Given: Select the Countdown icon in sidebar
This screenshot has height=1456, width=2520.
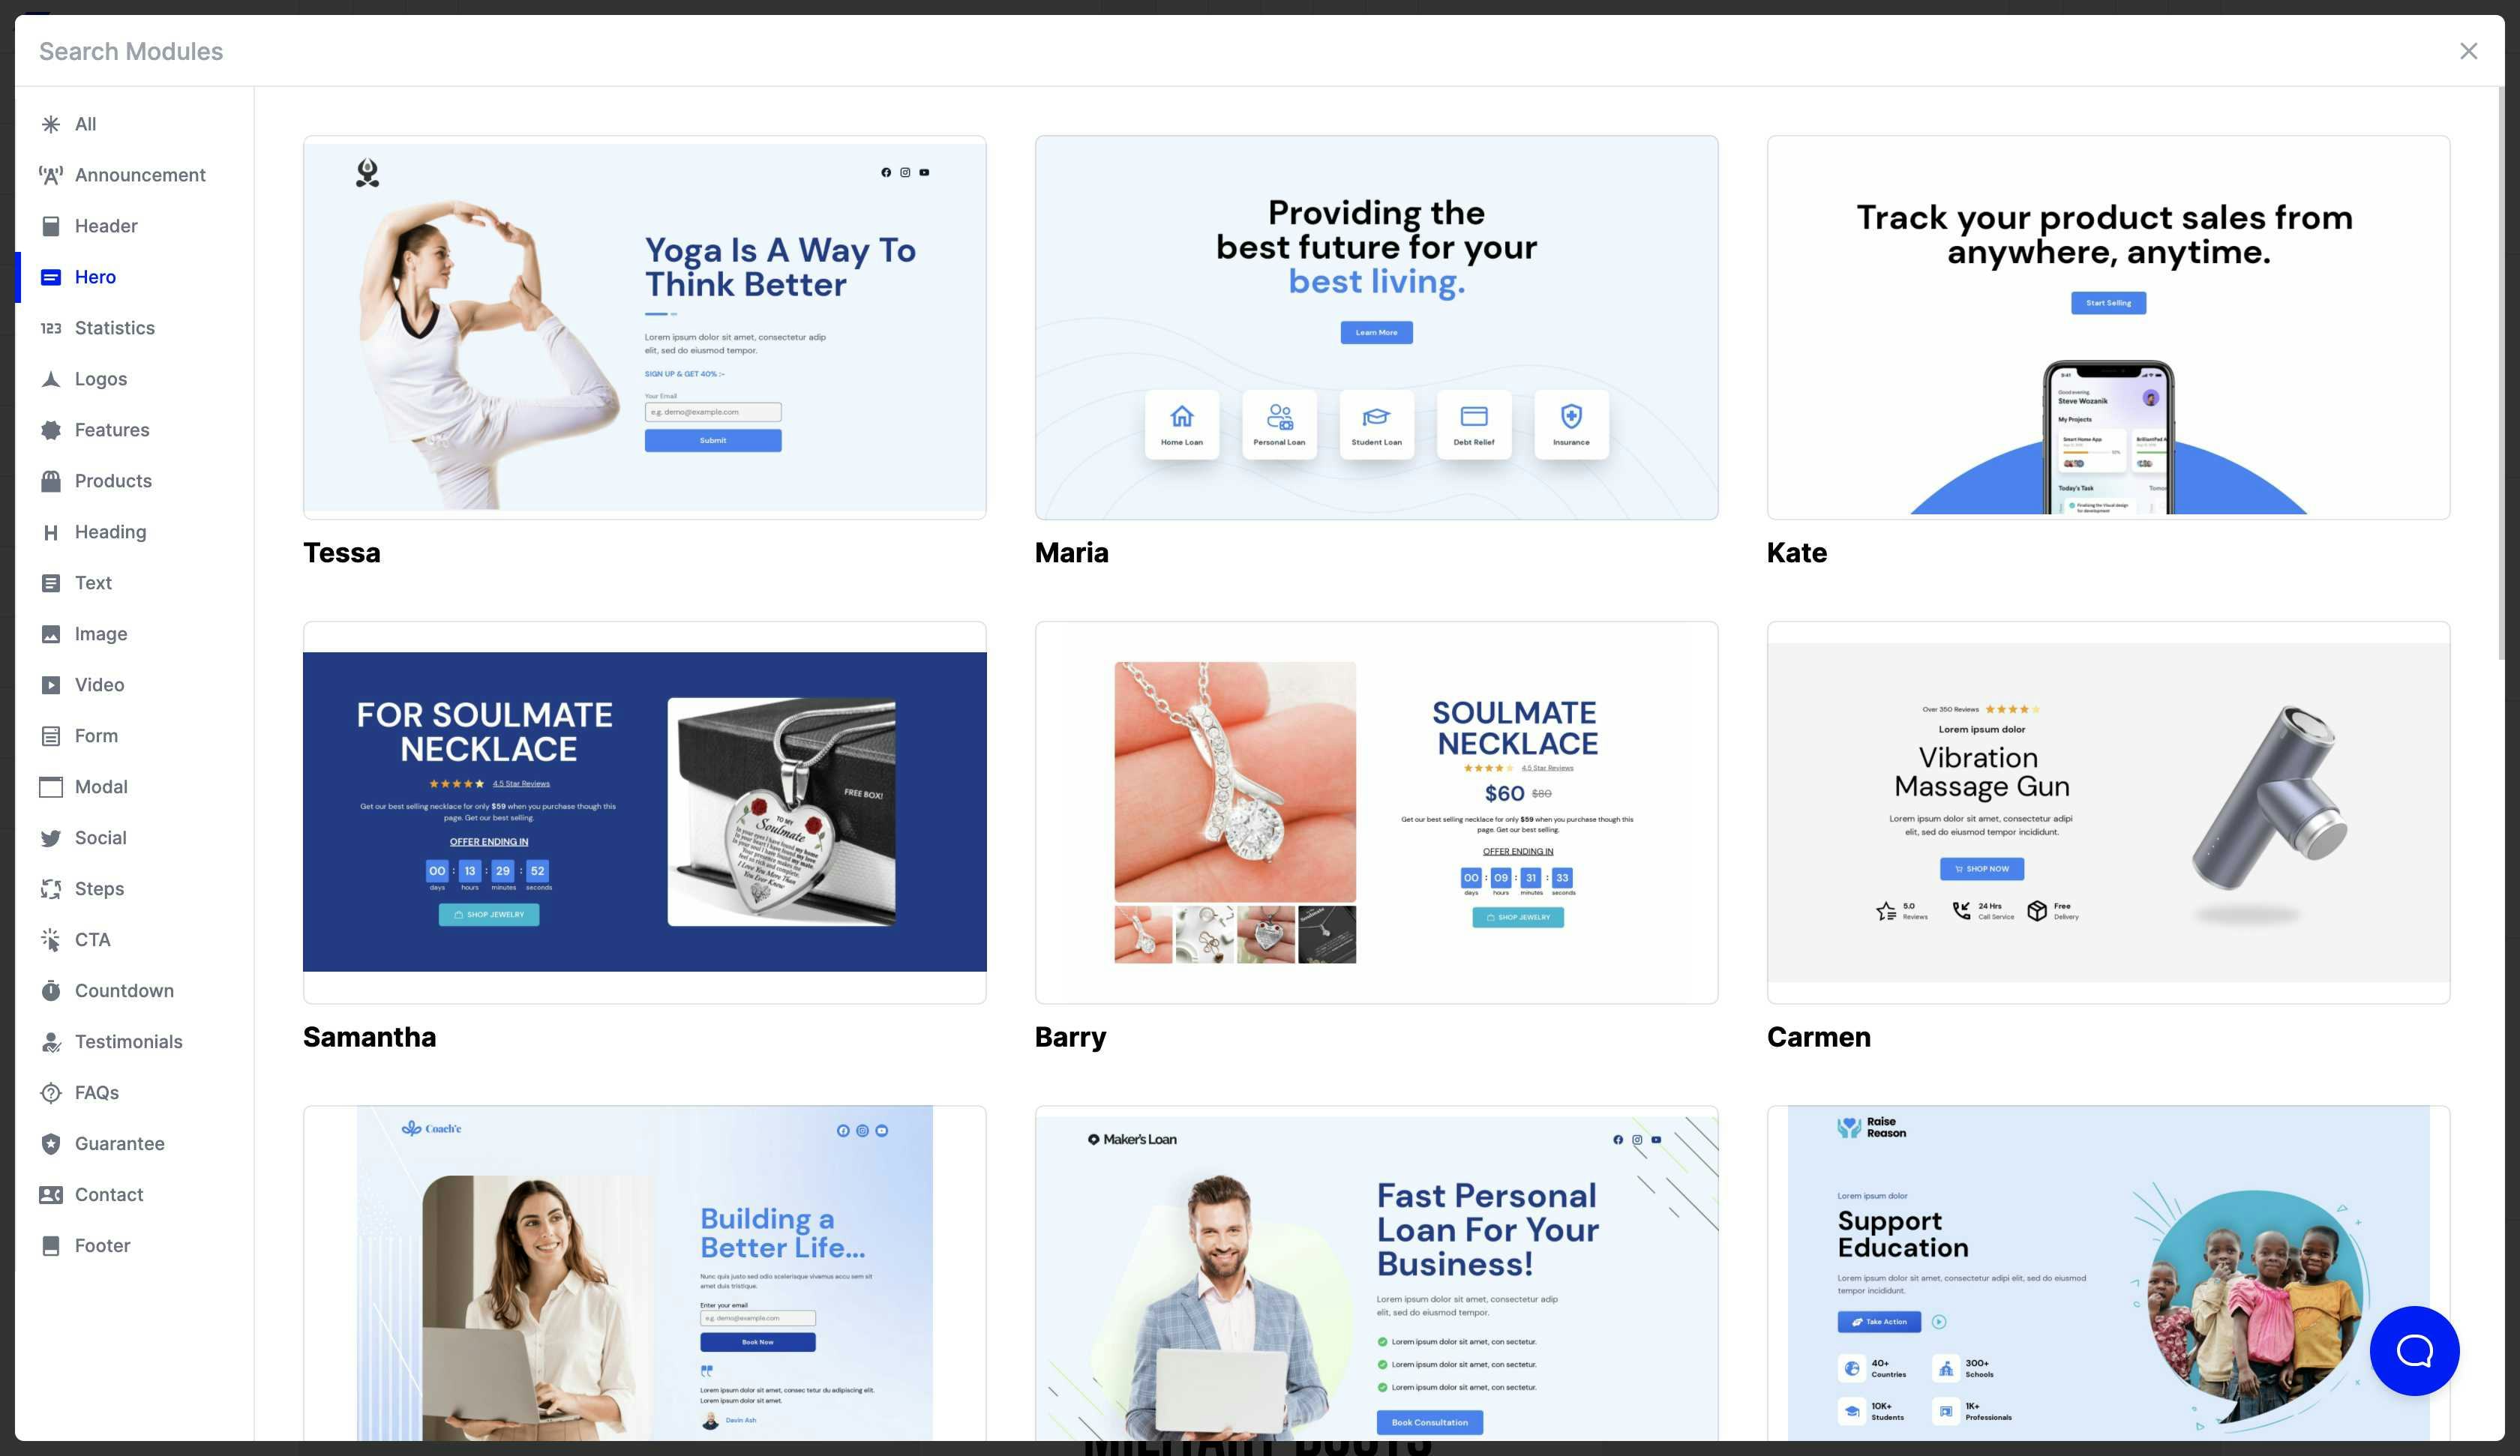Looking at the screenshot, I should (x=50, y=991).
